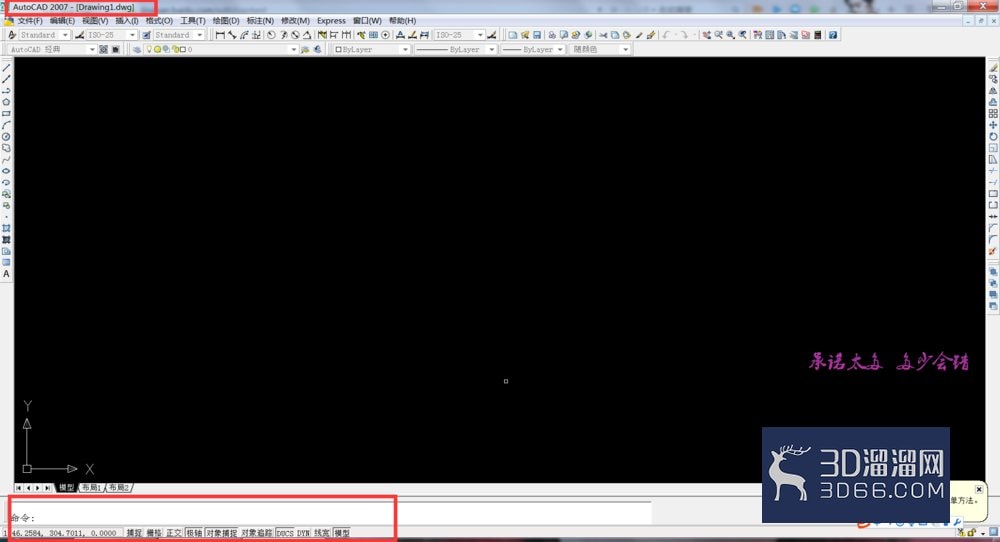Toggle 线宽 lineweight display in status bar
This screenshot has width=1000, height=542.
[322, 532]
